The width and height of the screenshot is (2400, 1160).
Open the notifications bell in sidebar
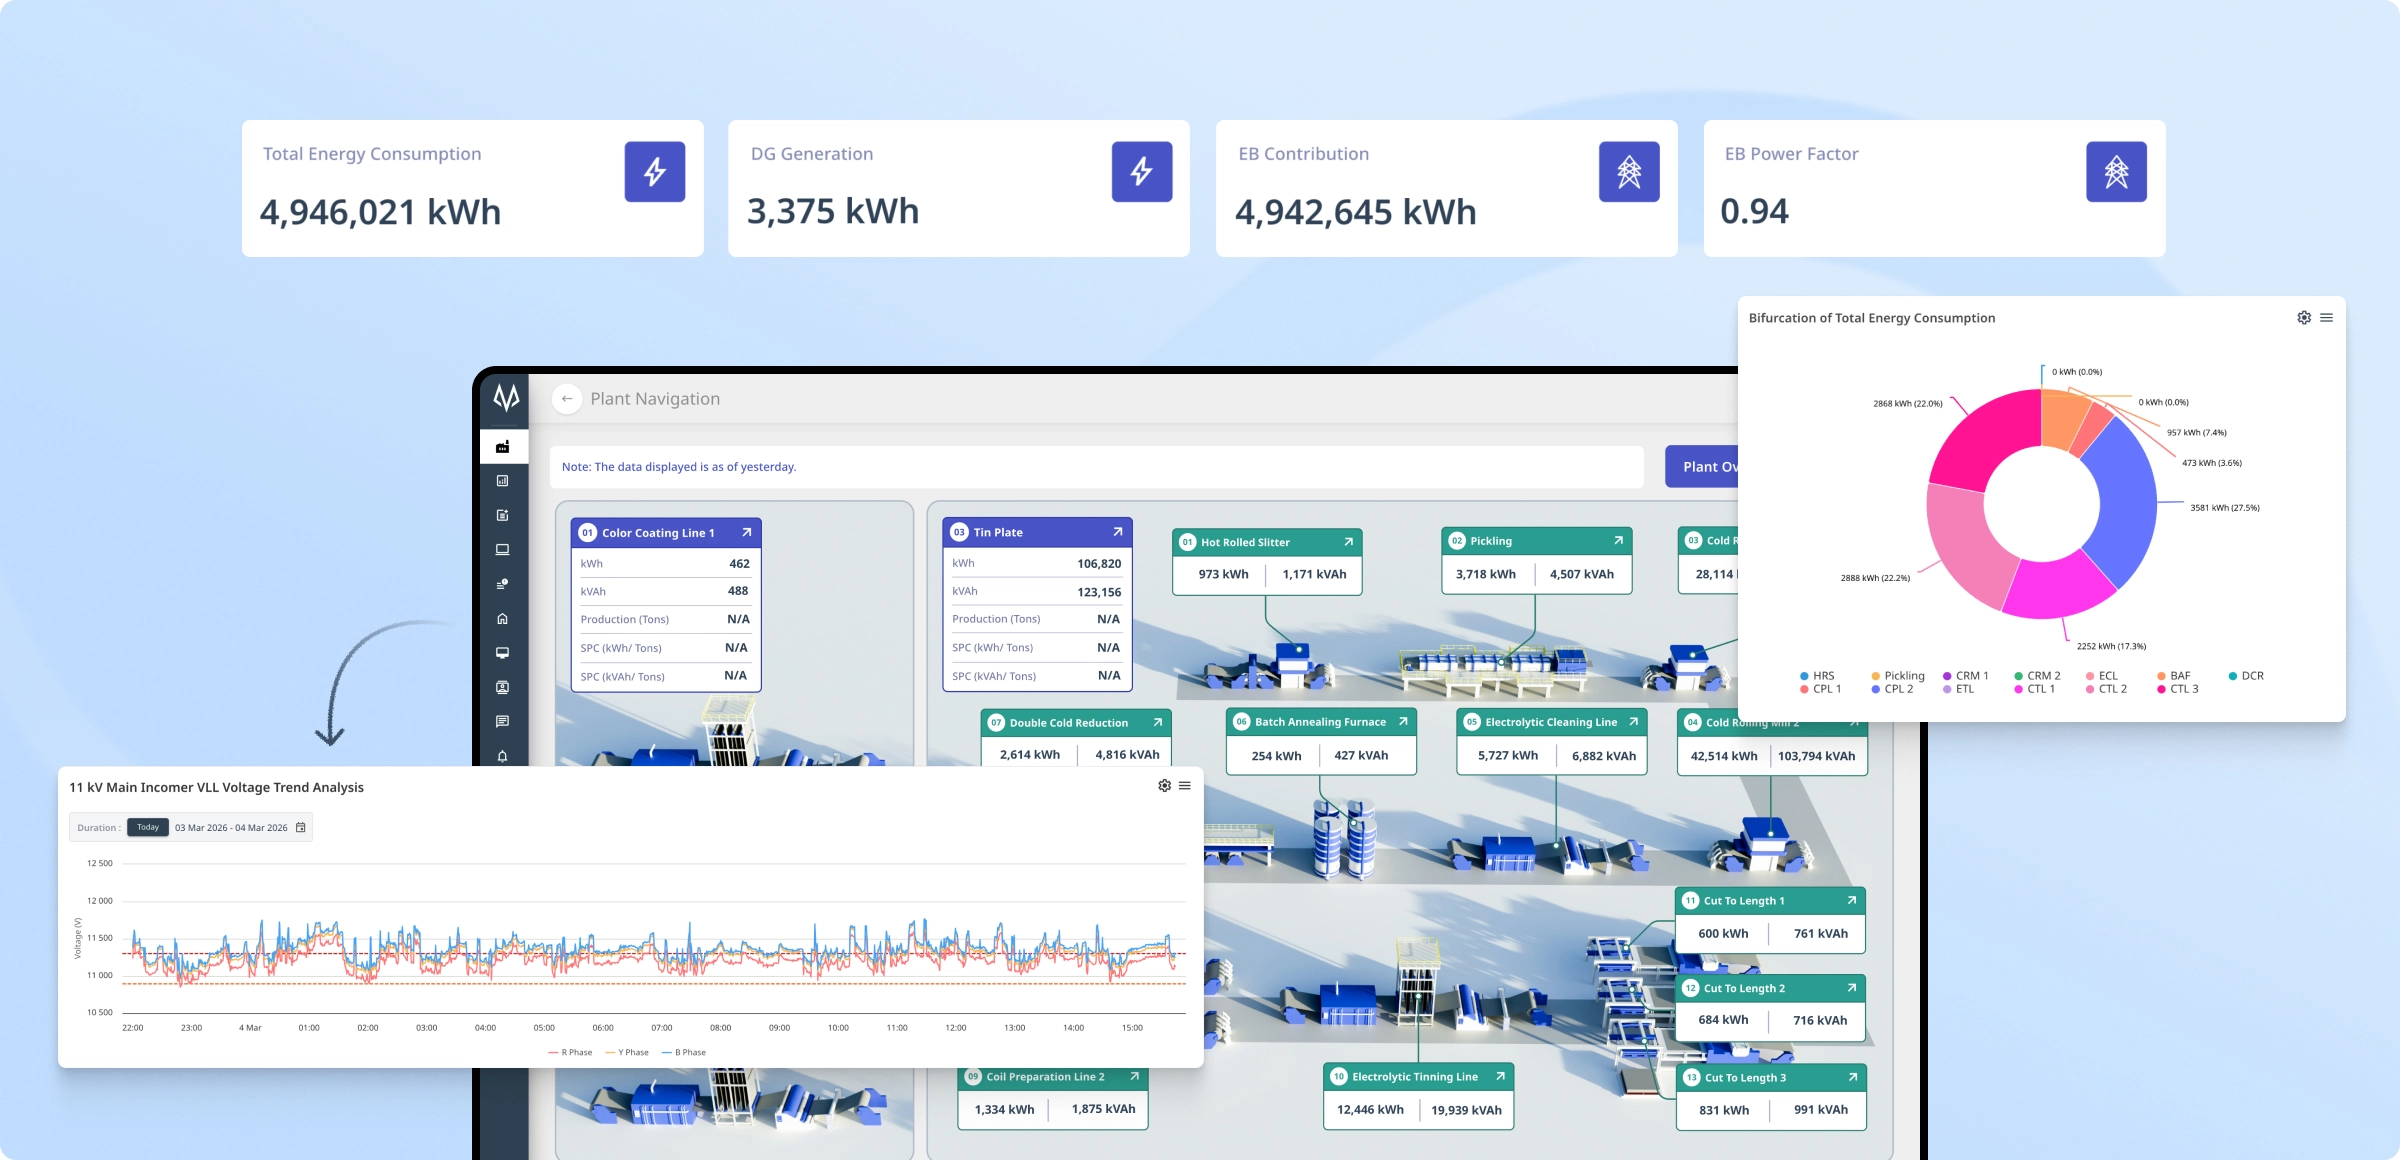click(503, 756)
